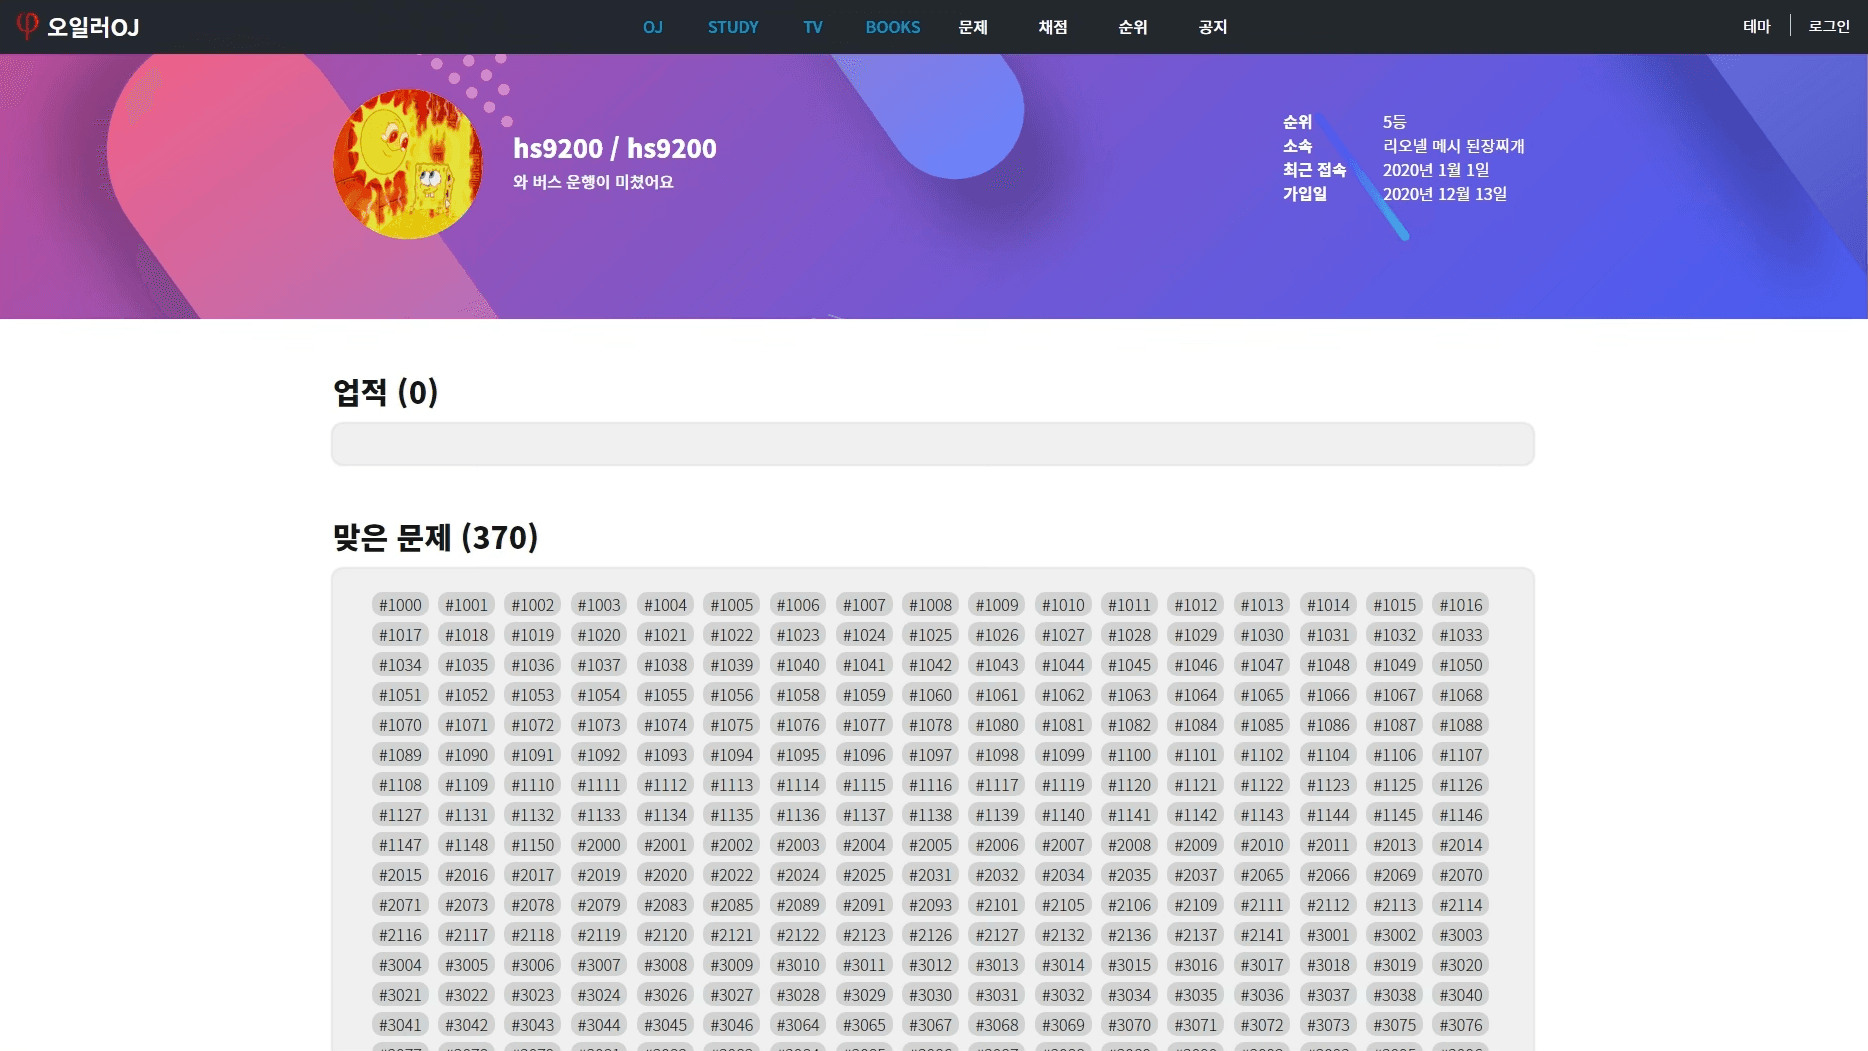Open problem #1068
The image size is (1868, 1051).
coord(1461,695)
